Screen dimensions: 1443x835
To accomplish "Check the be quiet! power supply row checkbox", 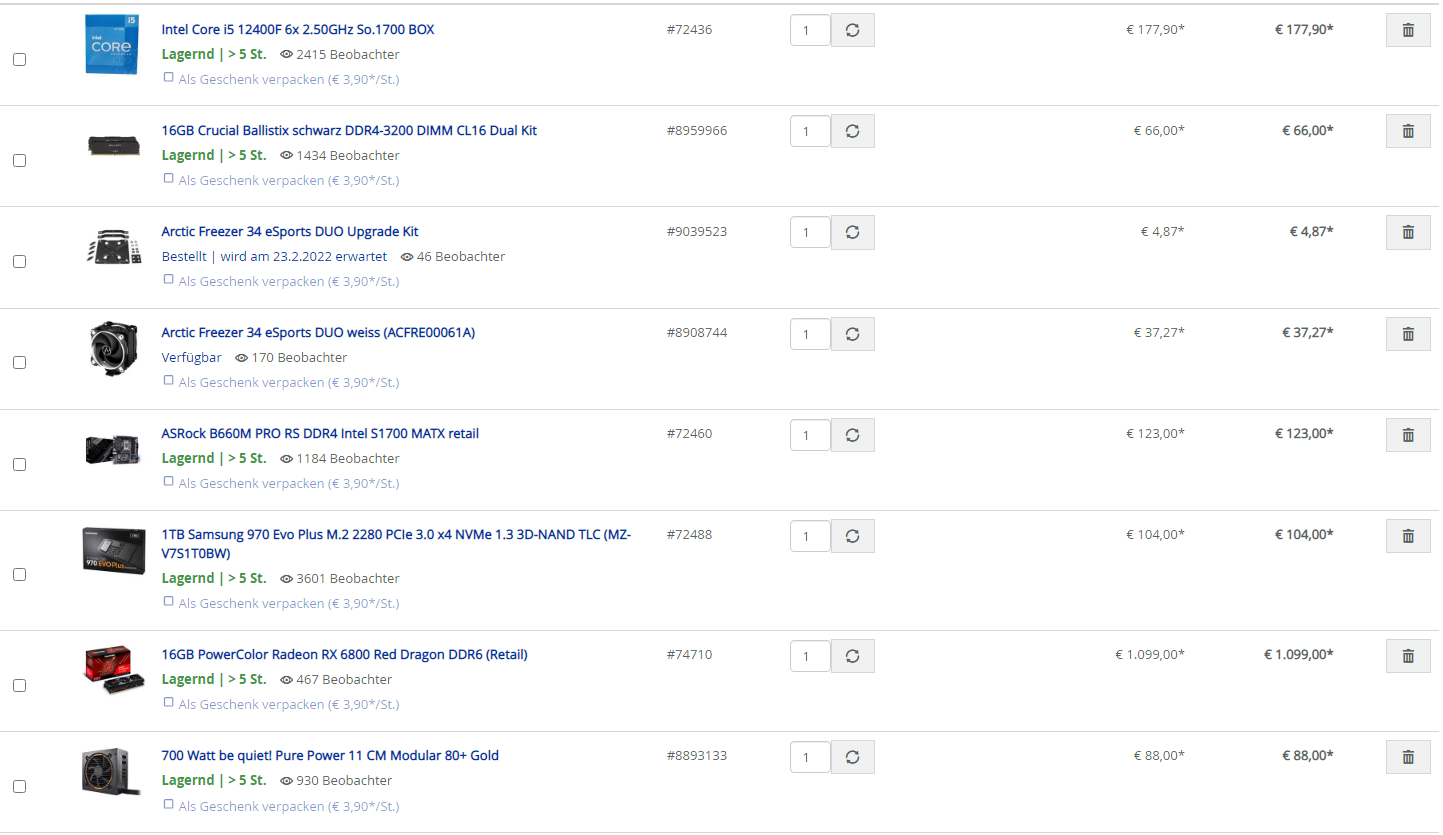I will click(x=19, y=787).
